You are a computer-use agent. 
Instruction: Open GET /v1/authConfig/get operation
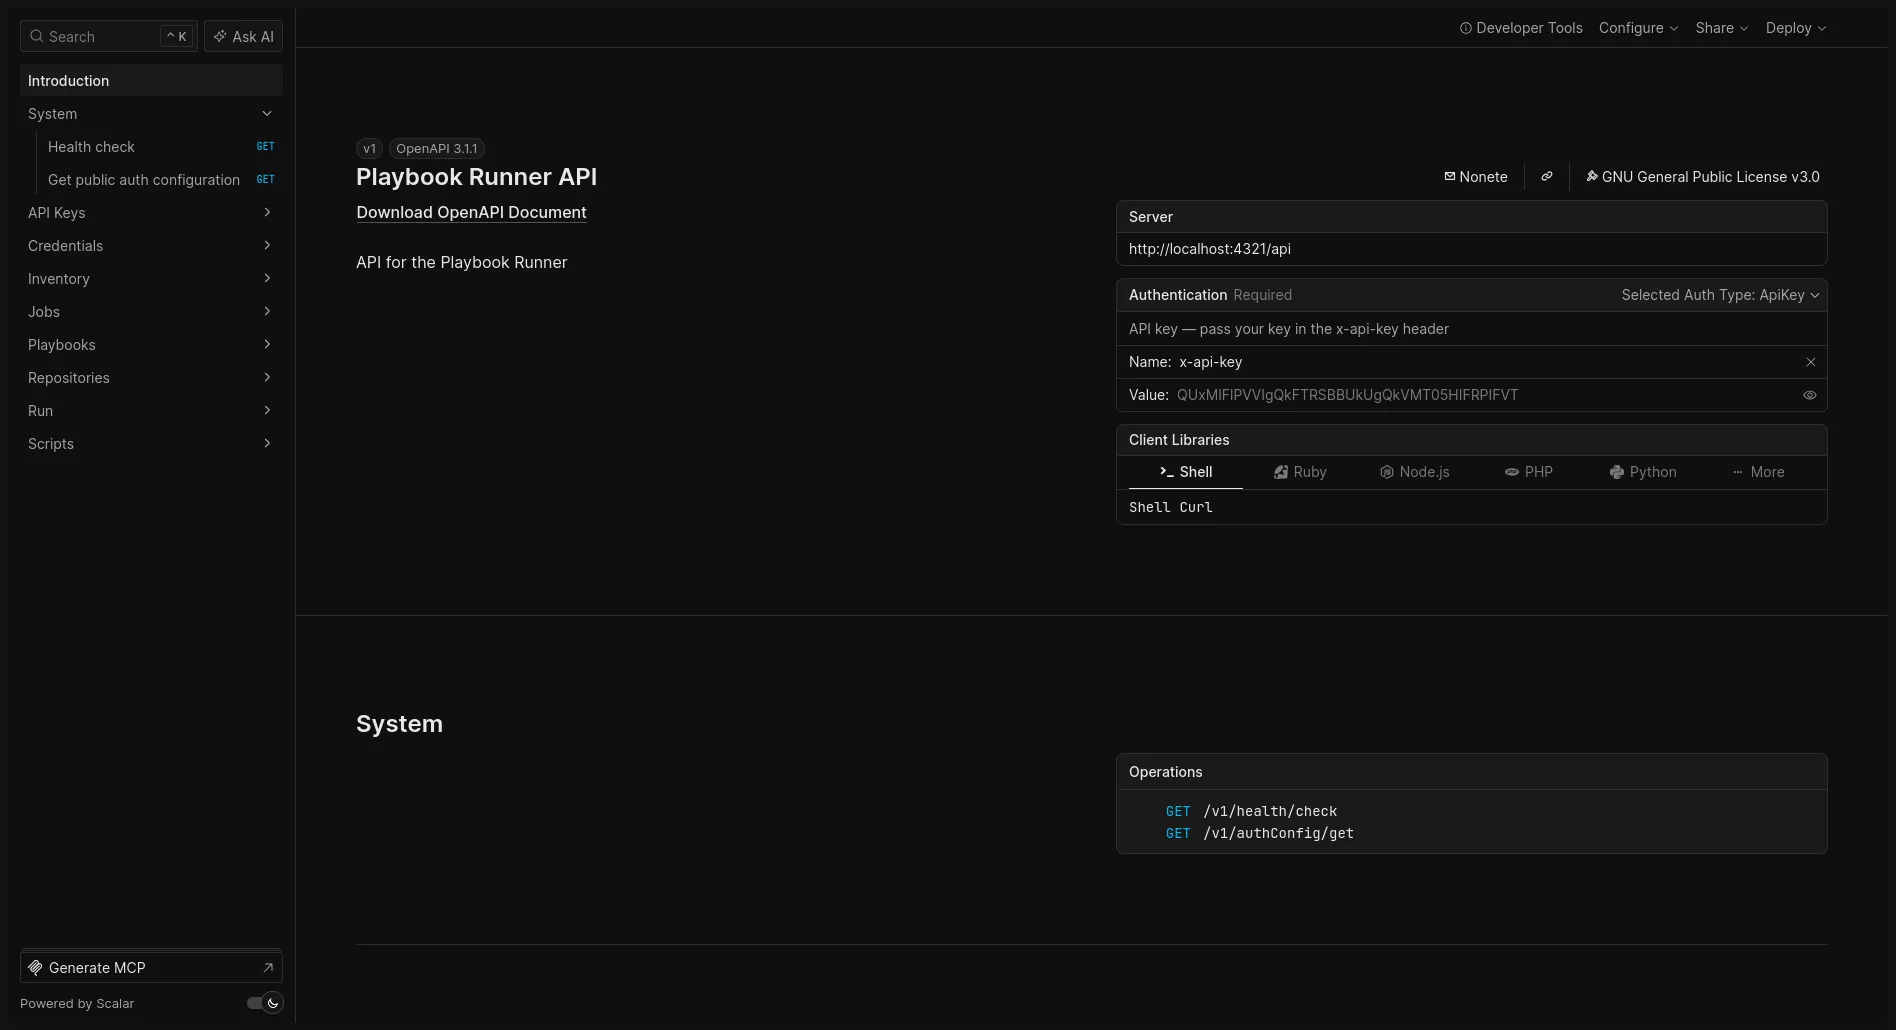[1260, 833]
